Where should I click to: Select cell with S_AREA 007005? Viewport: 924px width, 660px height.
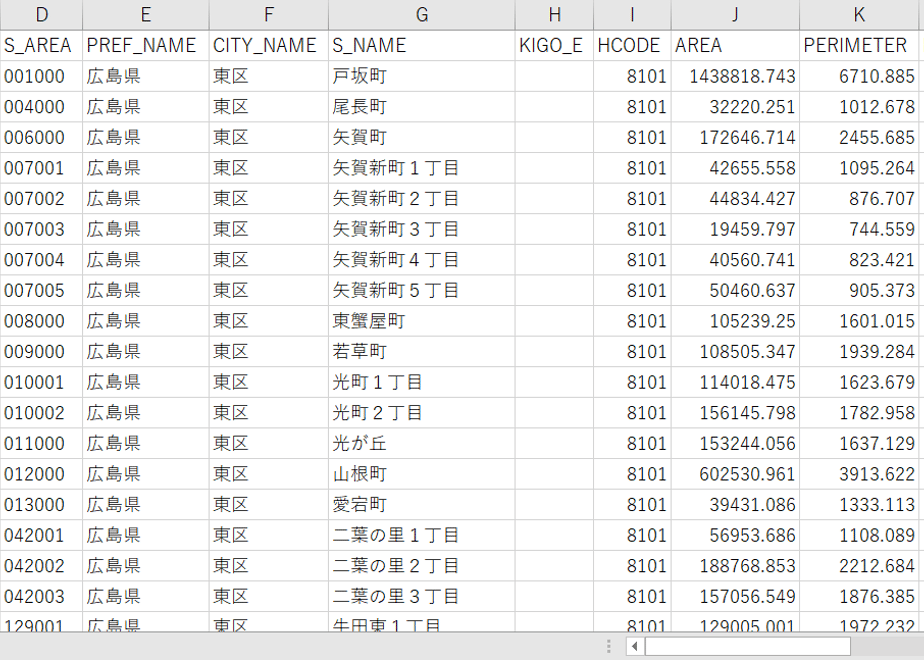(x=41, y=291)
